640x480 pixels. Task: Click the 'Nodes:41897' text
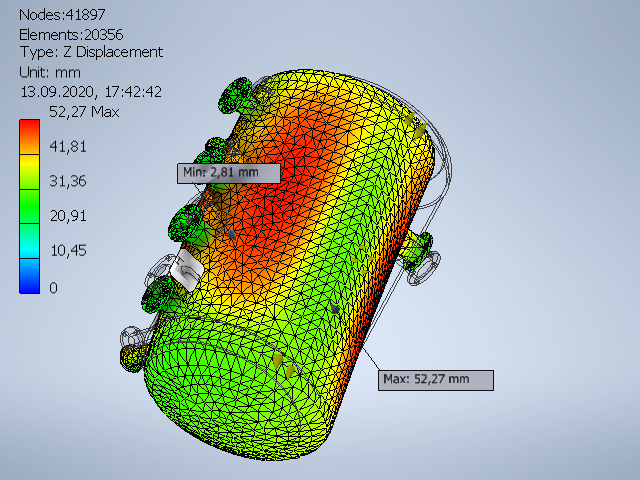[62, 15]
